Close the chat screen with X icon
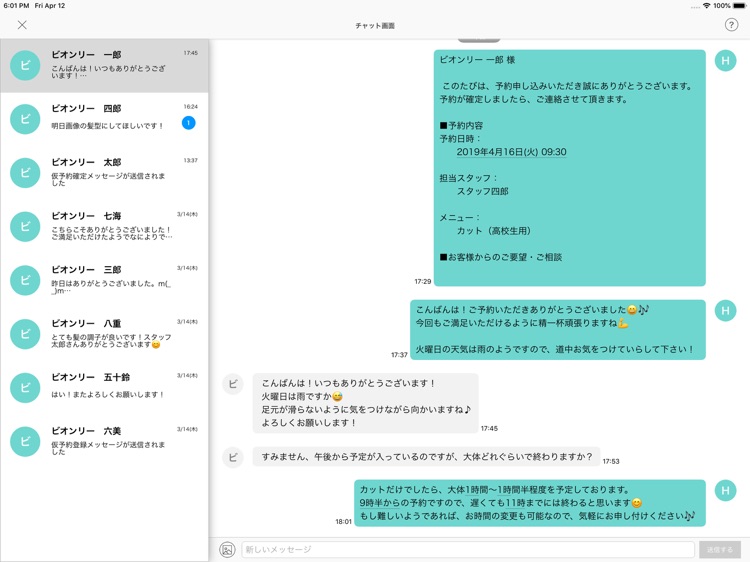This screenshot has height=562, width=750. coord(22,25)
